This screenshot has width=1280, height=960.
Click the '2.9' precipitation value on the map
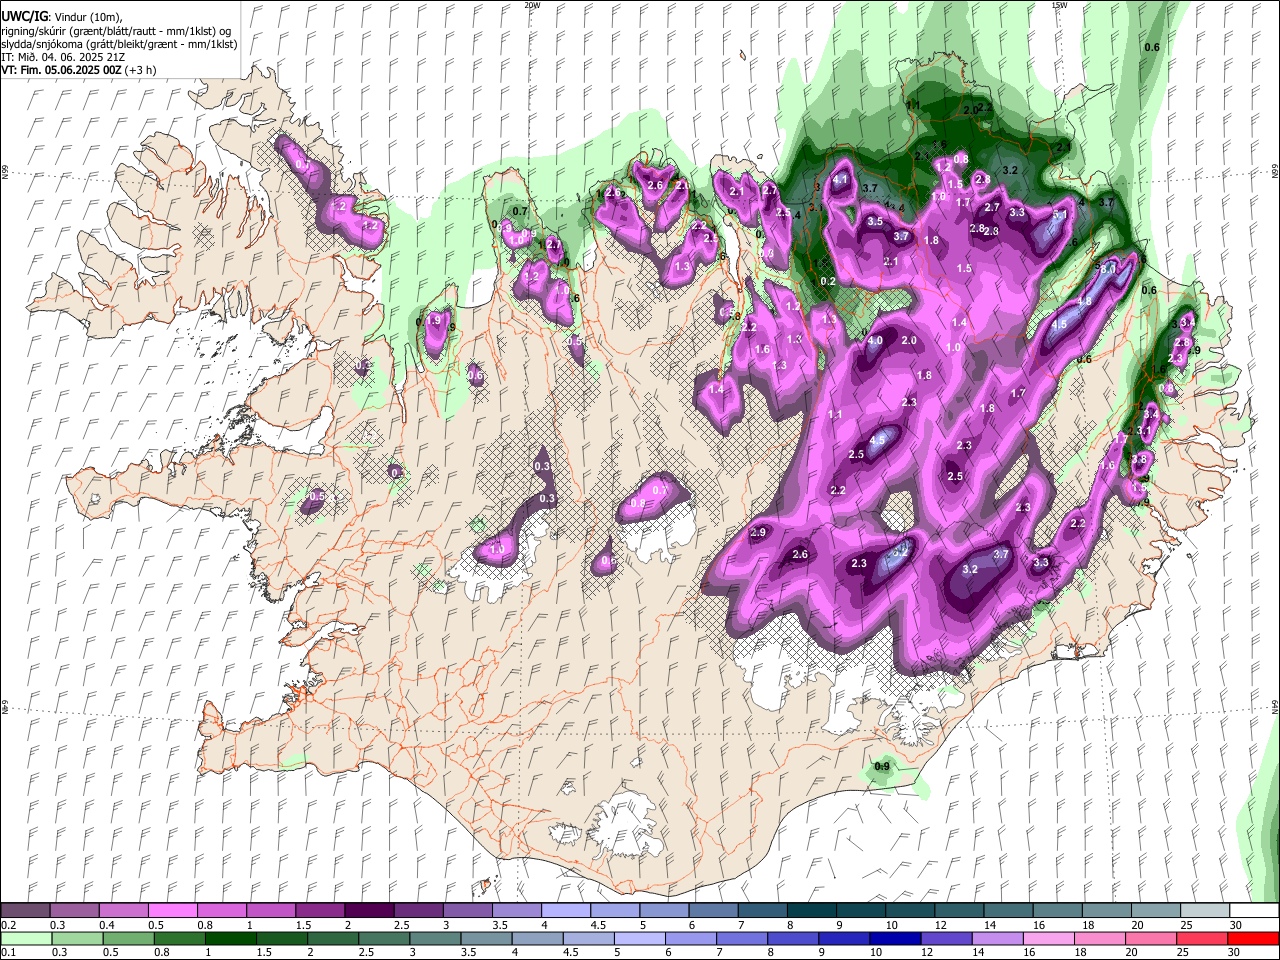click(x=758, y=533)
